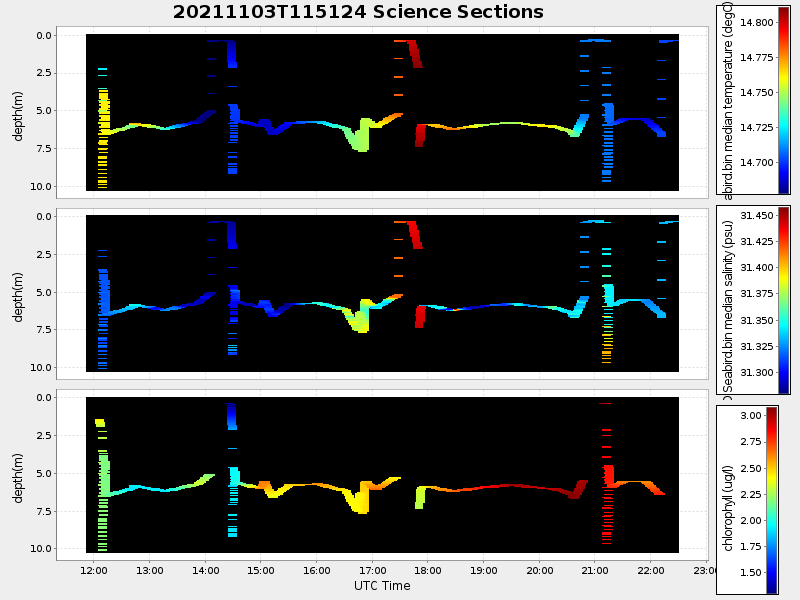Click the 1.75 chlorophyll colorbar tick

[x=751, y=546]
